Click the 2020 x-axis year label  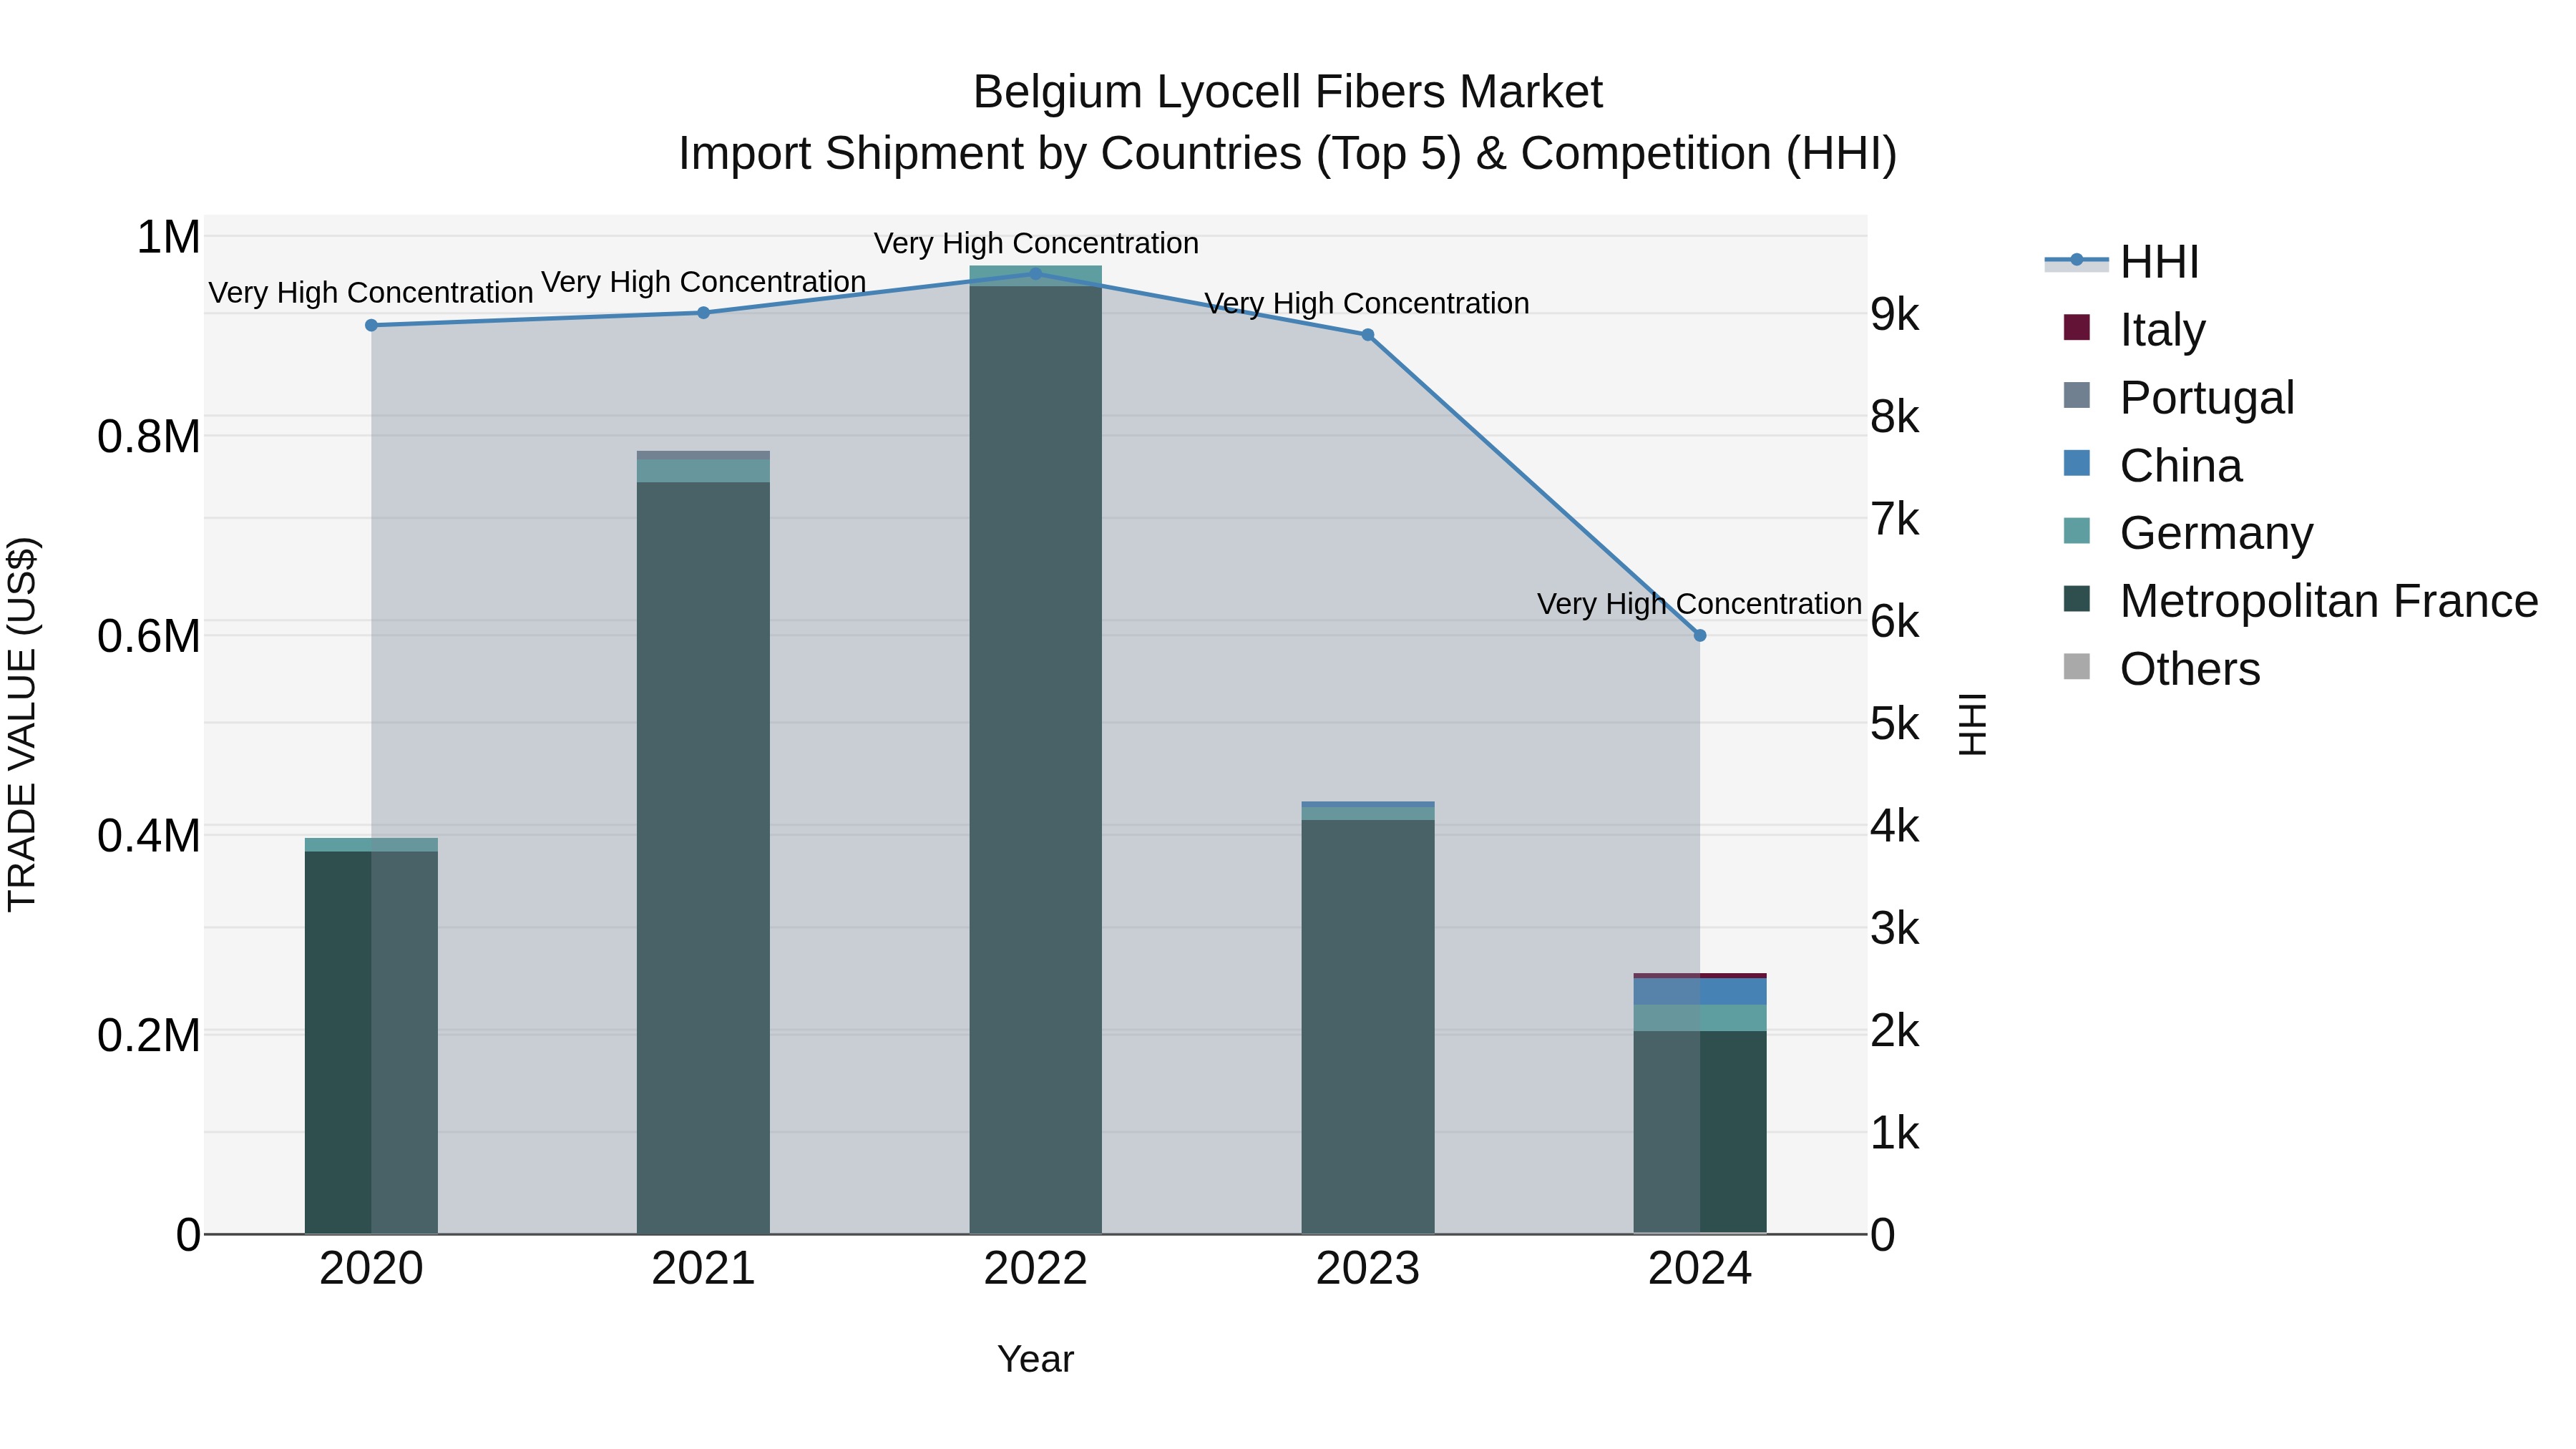pos(371,1269)
